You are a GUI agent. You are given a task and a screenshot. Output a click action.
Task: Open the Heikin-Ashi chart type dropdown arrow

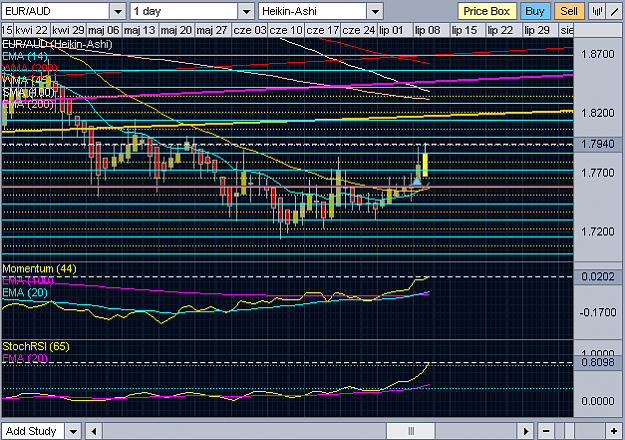(x=375, y=11)
